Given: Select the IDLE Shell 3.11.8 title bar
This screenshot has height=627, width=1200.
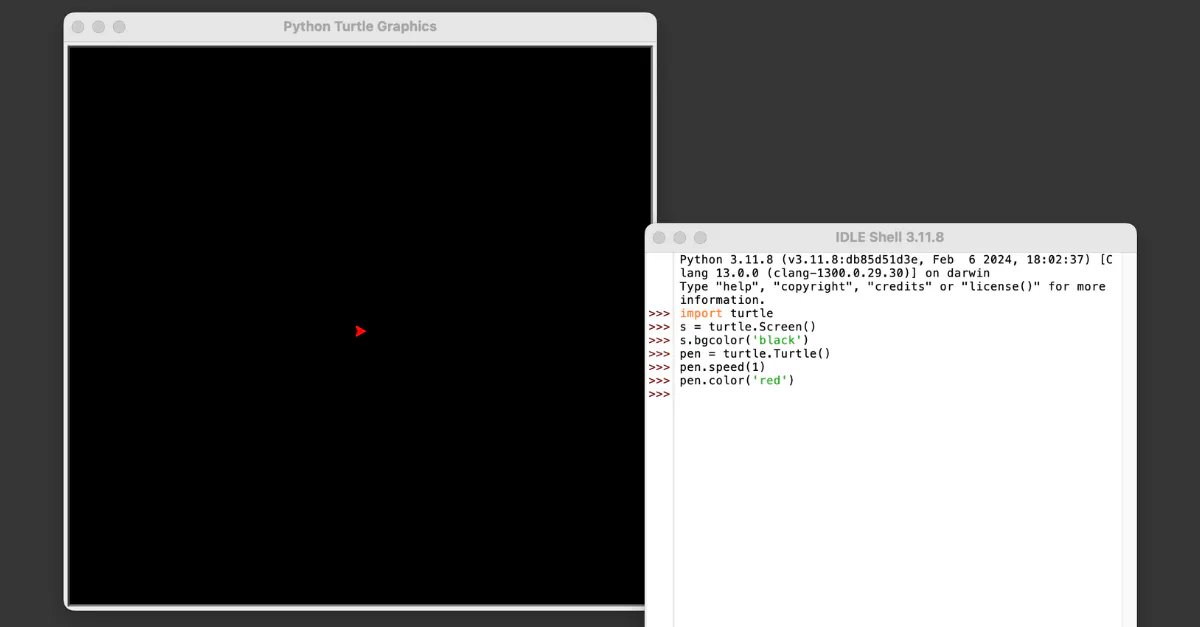Looking at the screenshot, I should (889, 237).
